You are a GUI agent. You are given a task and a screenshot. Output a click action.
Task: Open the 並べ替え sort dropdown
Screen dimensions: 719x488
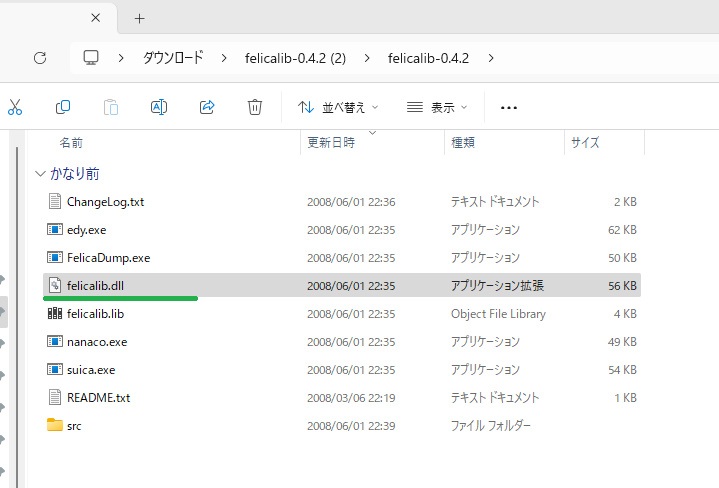point(339,108)
